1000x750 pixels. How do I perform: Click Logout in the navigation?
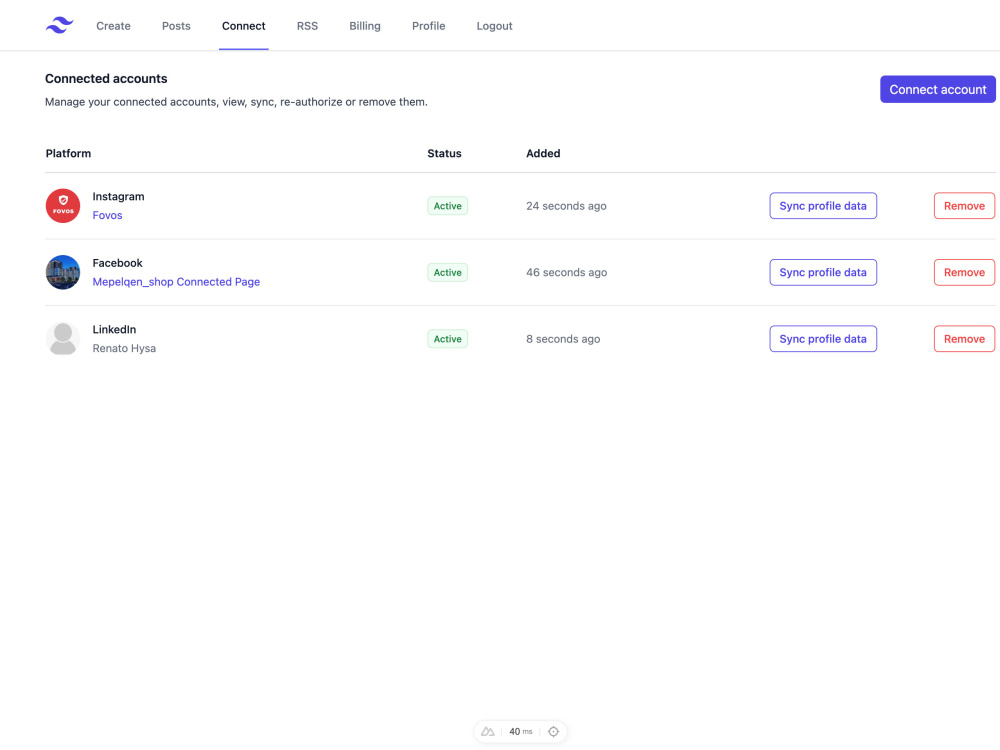(494, 26)
